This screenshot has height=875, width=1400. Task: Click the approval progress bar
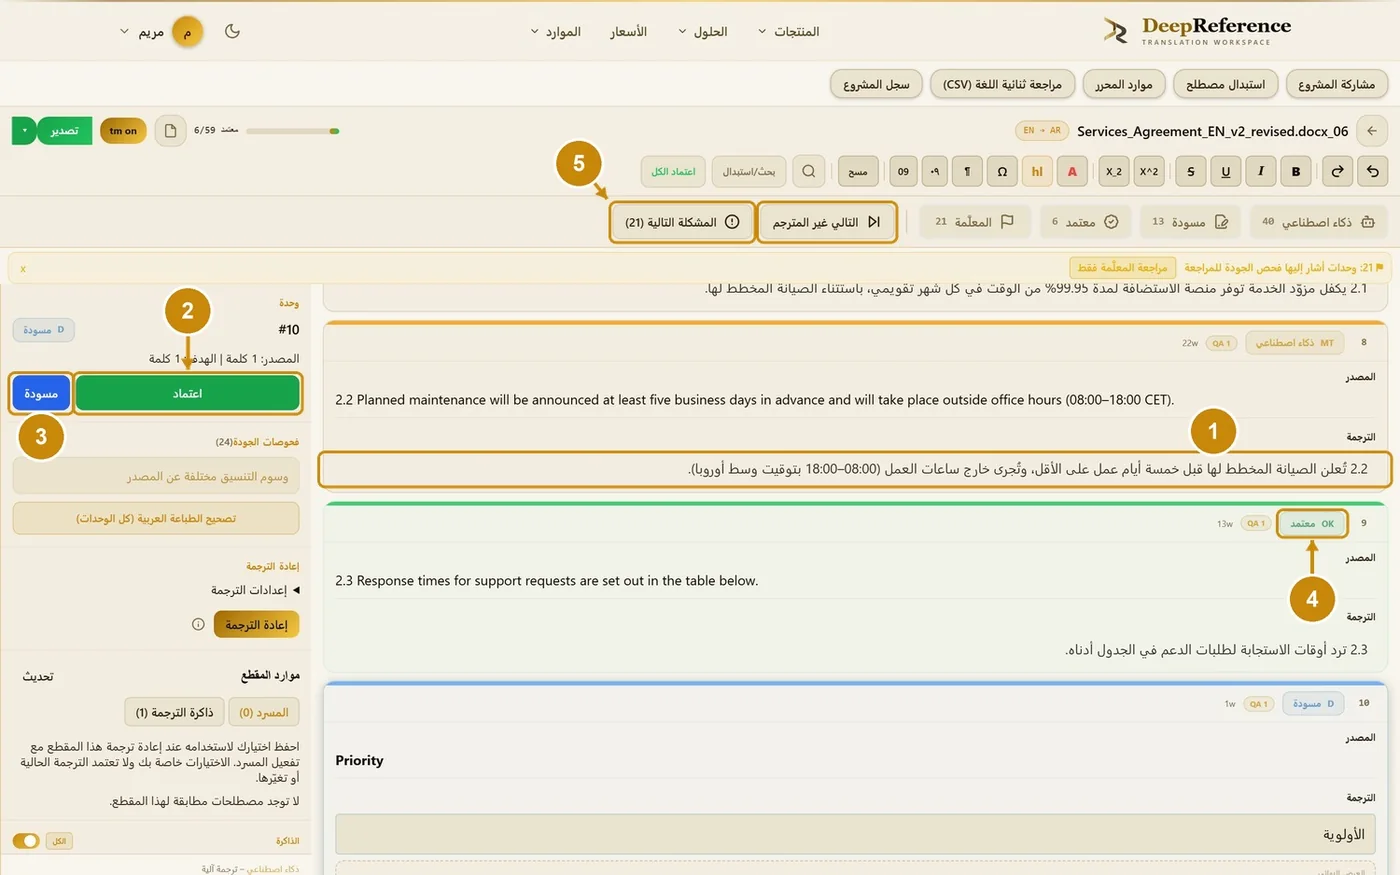293,131
